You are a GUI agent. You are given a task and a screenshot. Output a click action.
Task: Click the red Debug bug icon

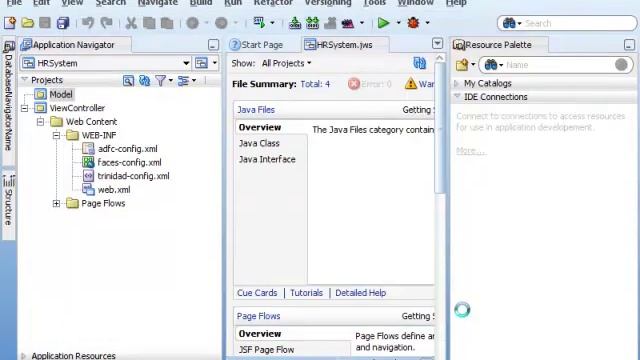click(x=413, y=23)
